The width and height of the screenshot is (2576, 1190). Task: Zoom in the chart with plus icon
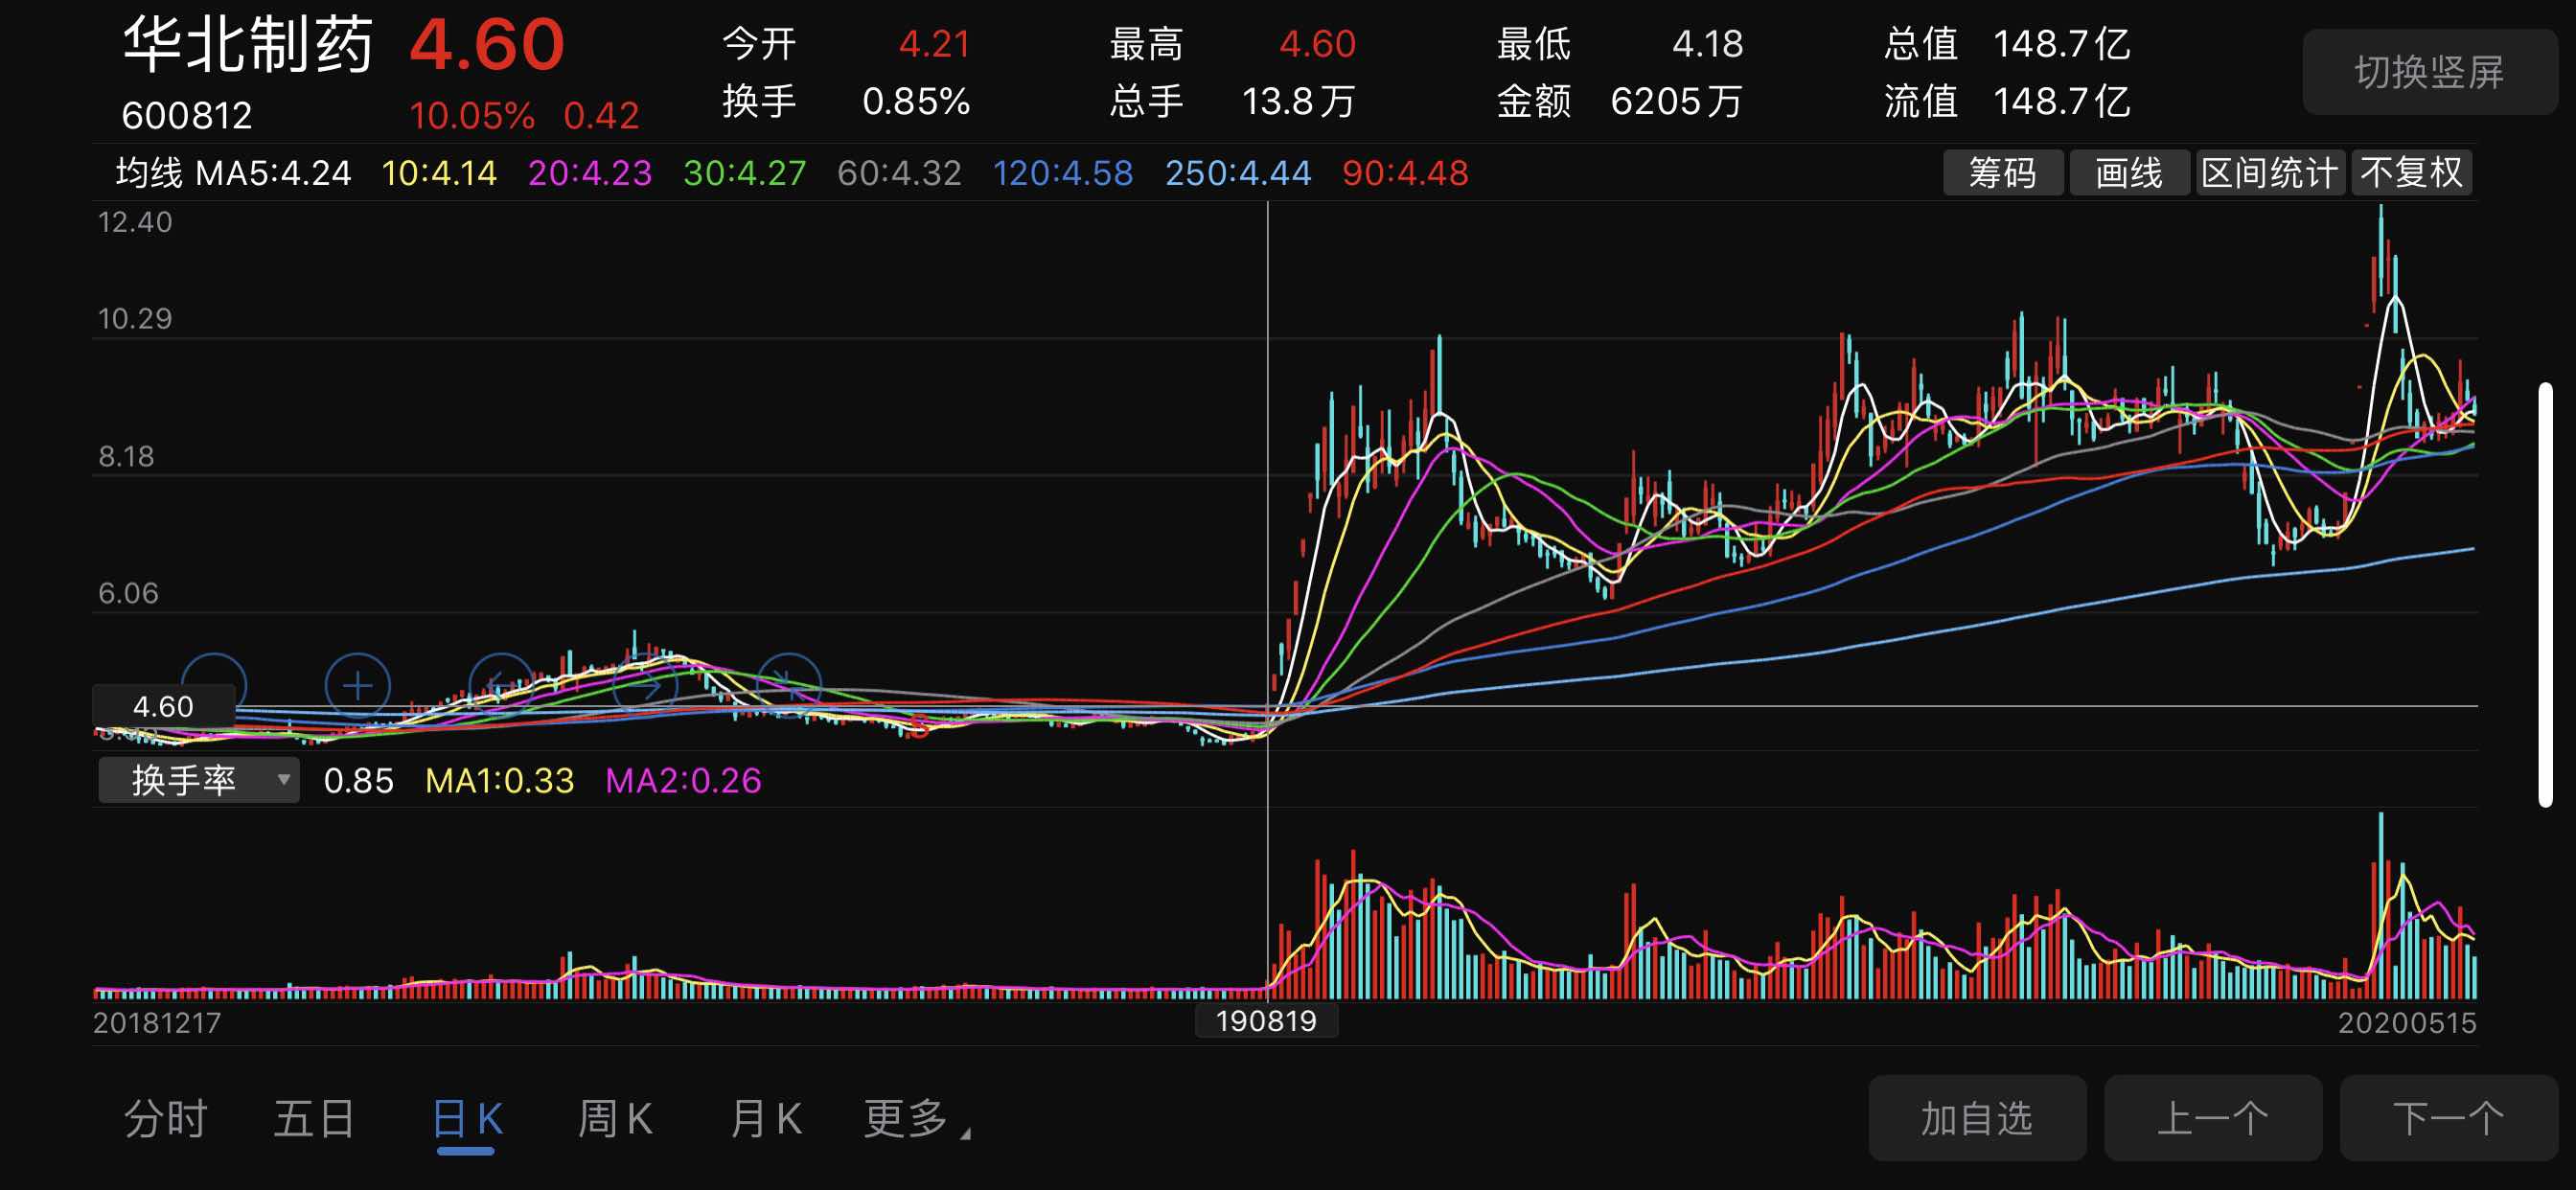point(358,685)
